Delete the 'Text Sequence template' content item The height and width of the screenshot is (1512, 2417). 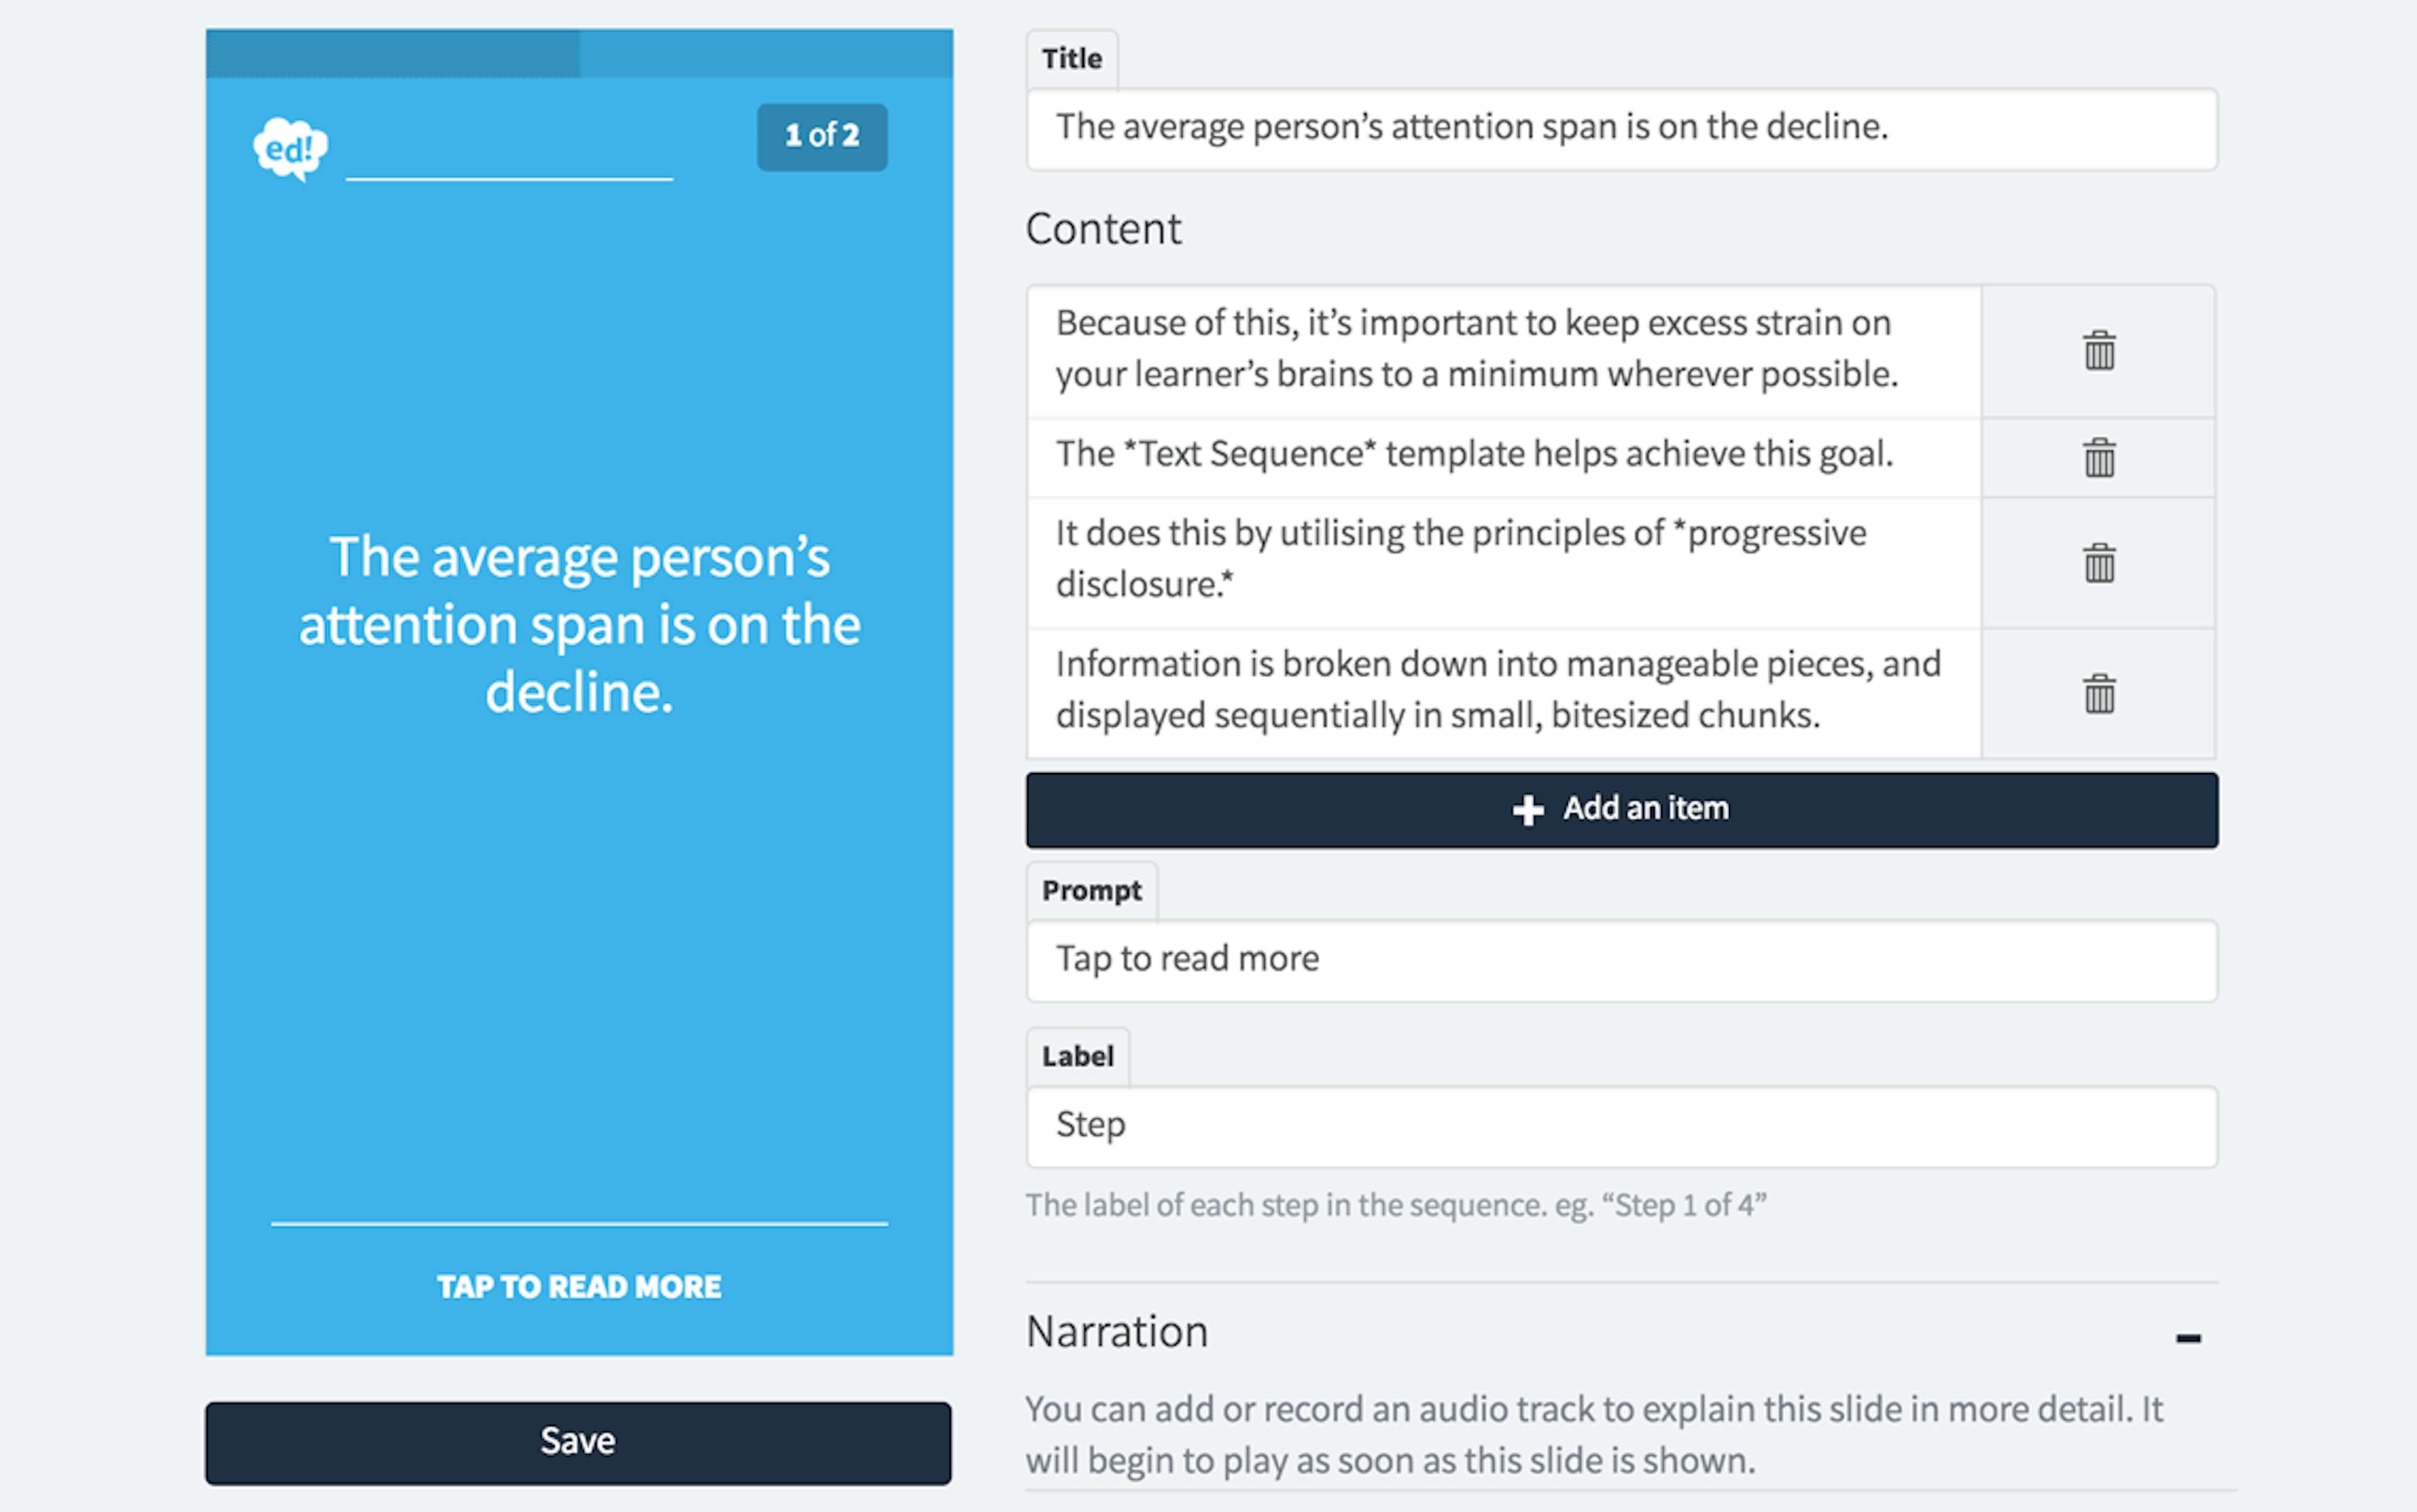2098,458
